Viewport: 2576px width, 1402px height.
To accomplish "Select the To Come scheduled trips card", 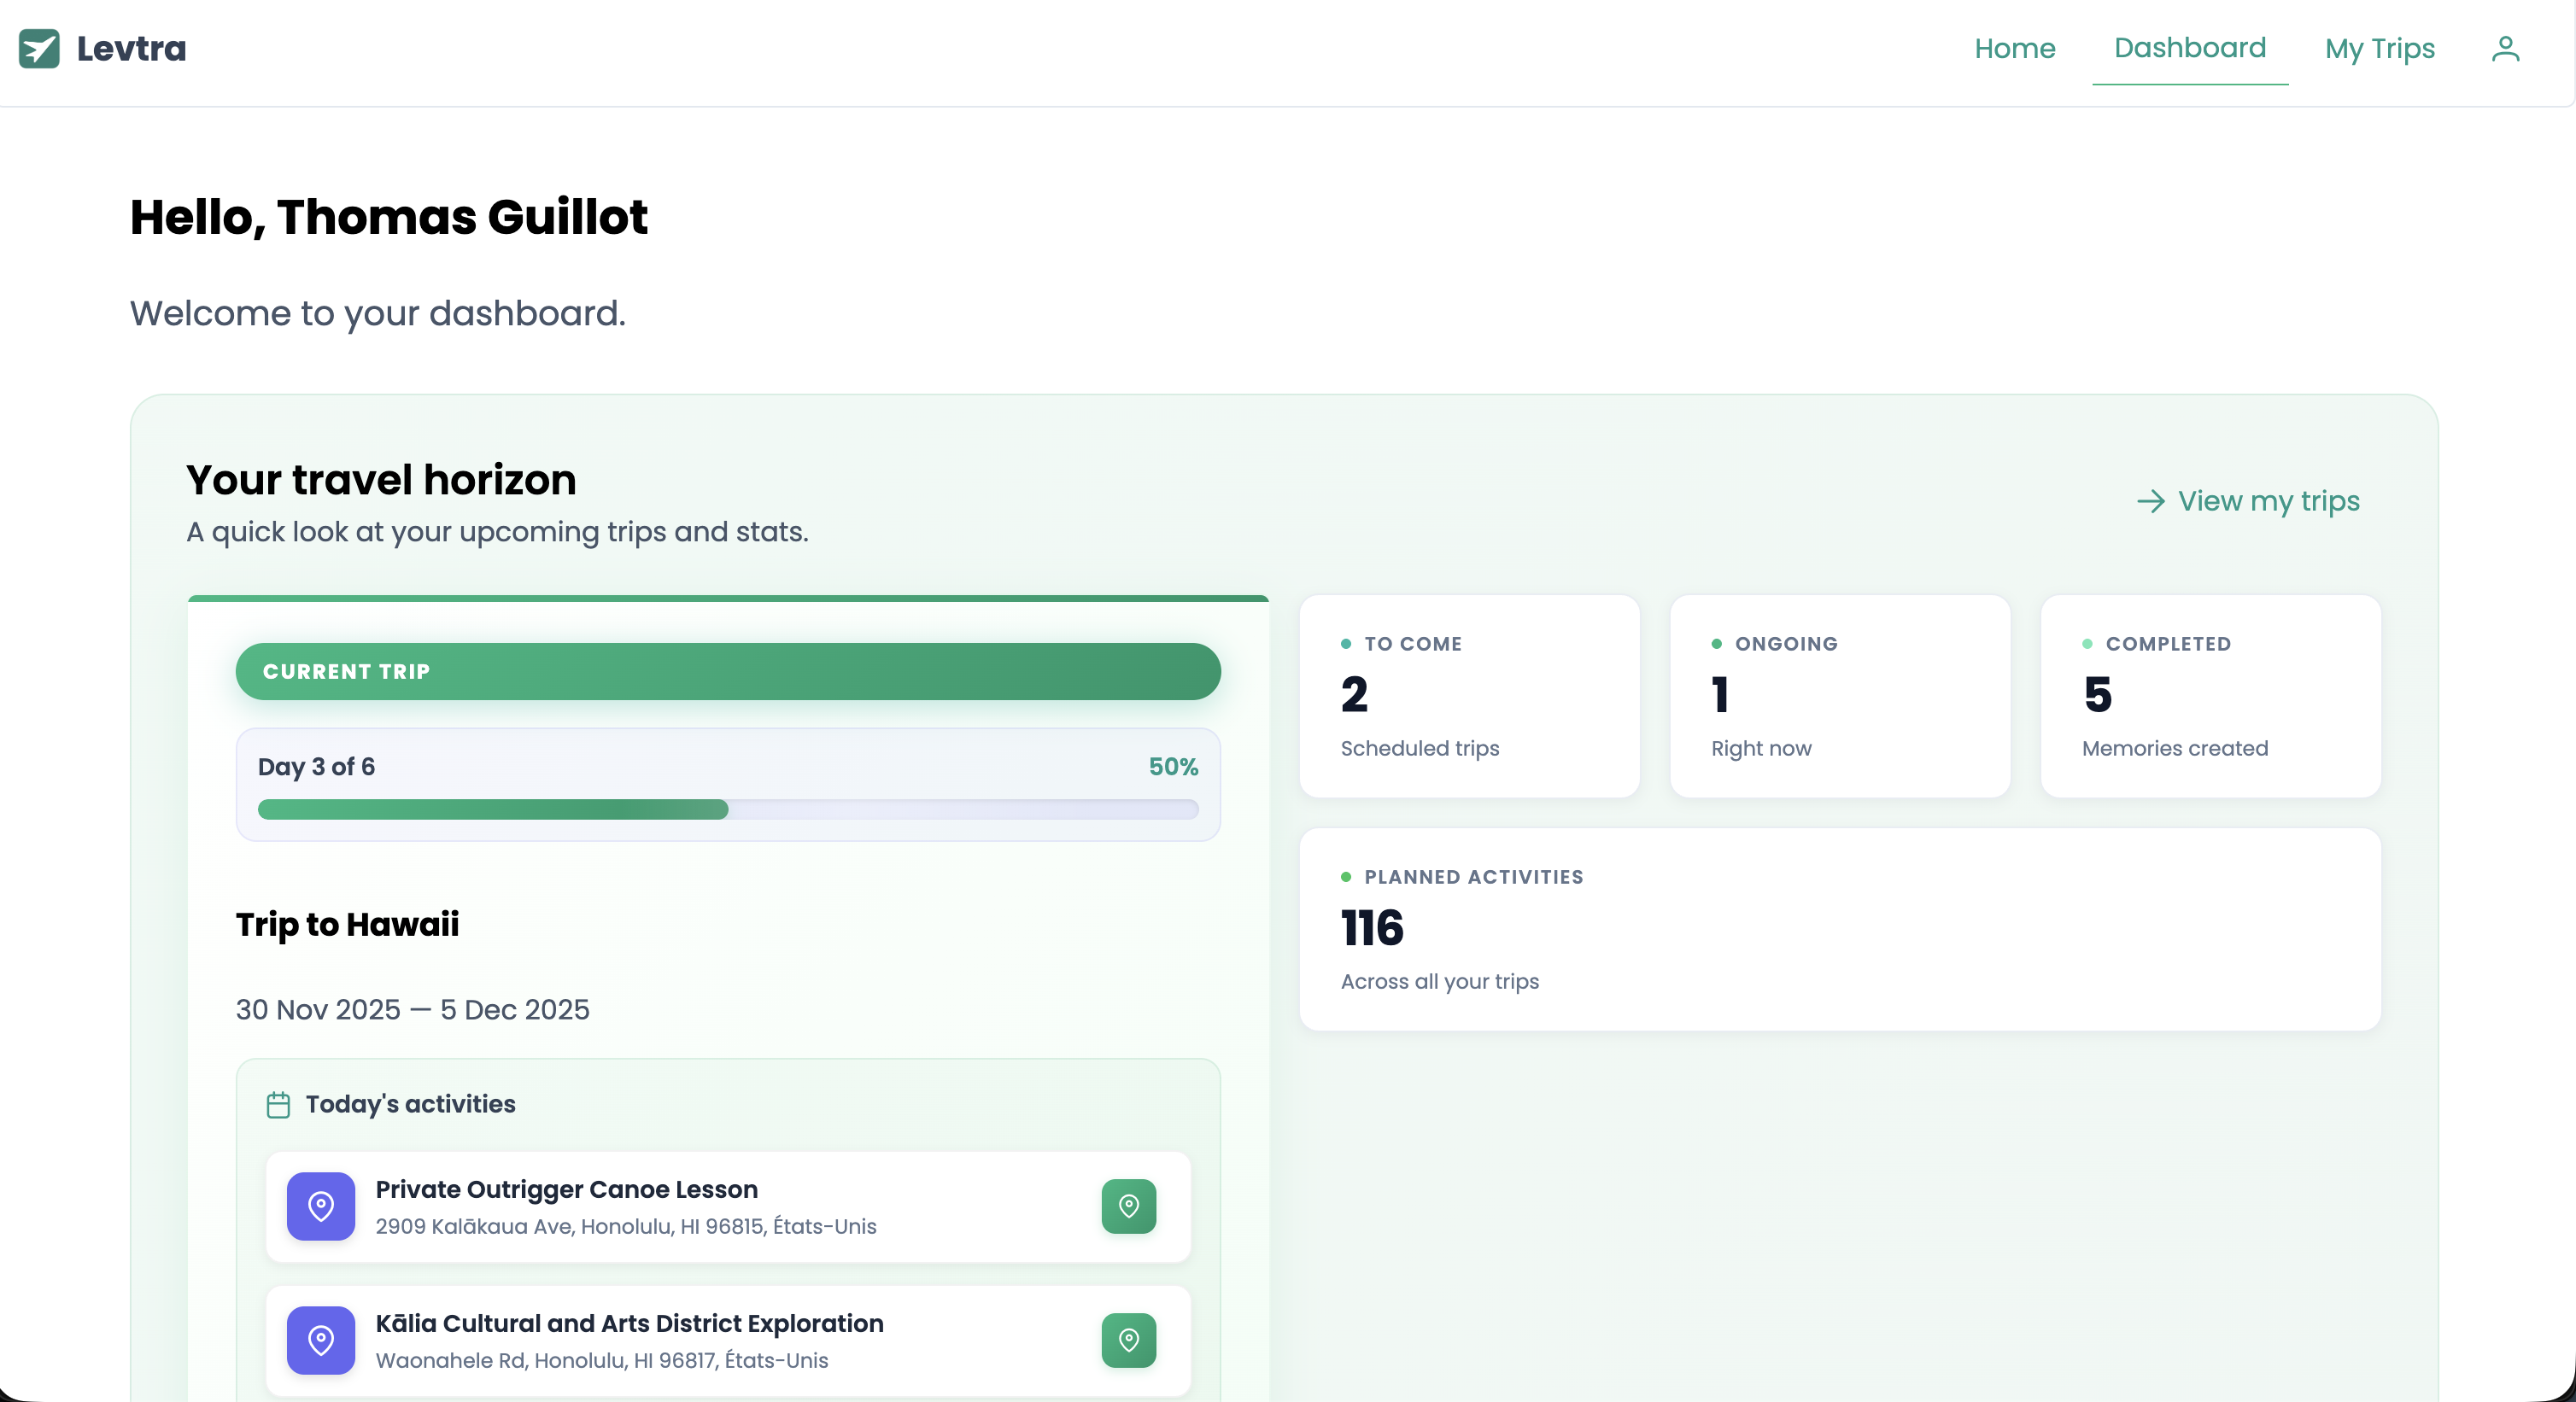I will click(1469, 696).
